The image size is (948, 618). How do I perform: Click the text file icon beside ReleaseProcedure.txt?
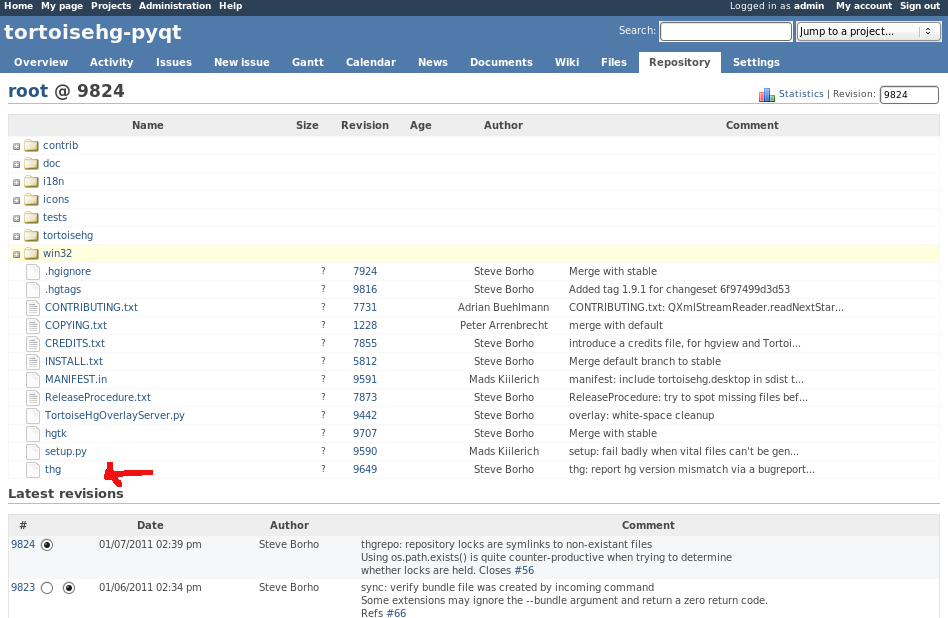[x=33, y=397]
